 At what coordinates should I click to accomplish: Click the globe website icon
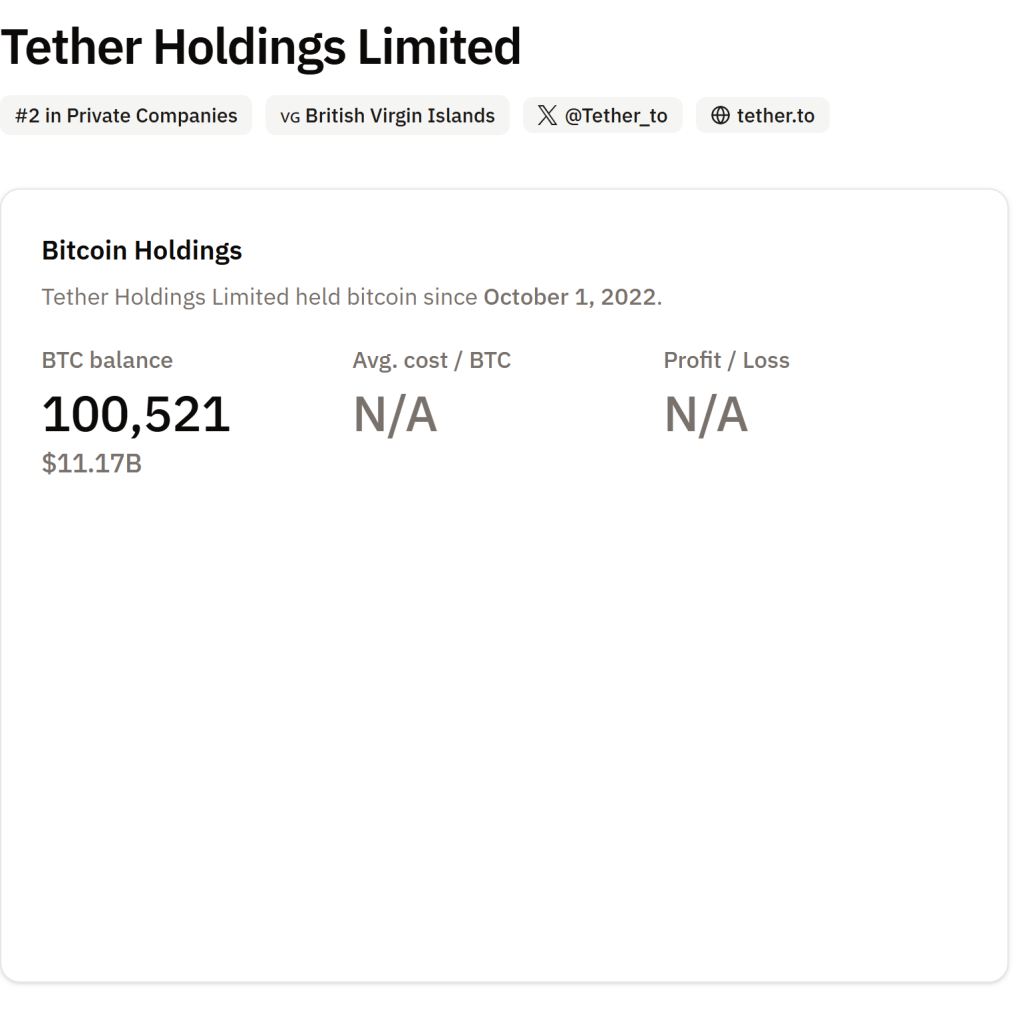(x=720, y=115)
